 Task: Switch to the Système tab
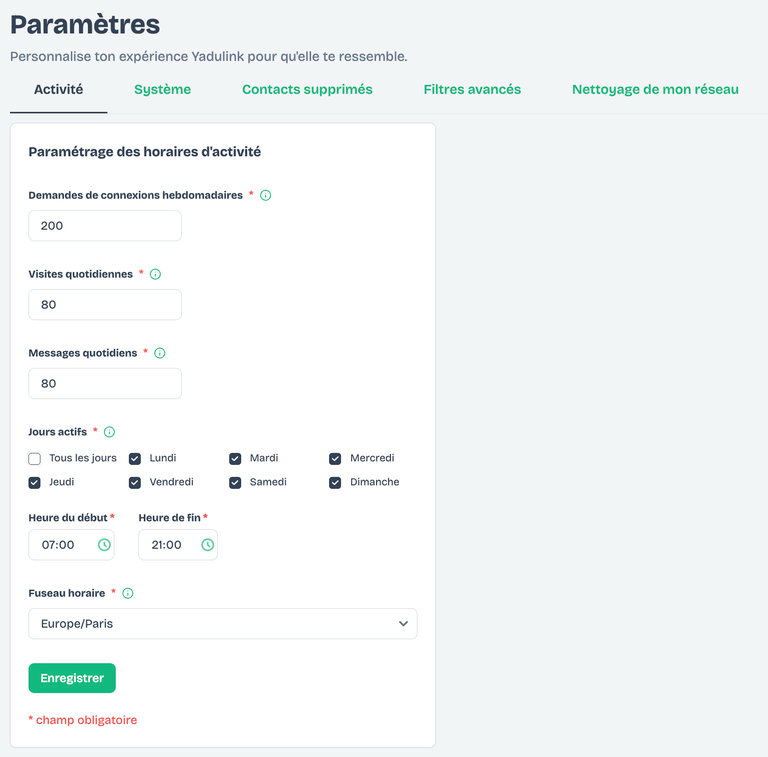point(162,89)
